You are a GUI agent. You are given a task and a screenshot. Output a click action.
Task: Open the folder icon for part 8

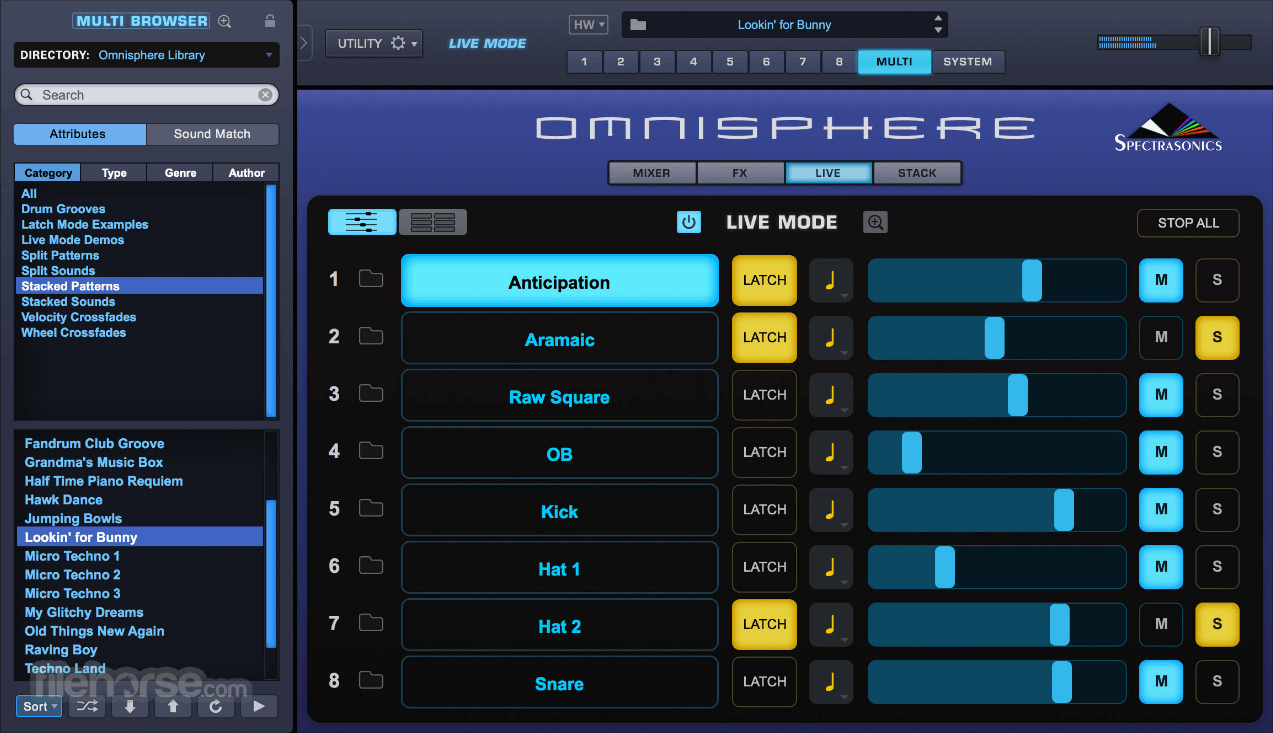[x=371, y=681]
